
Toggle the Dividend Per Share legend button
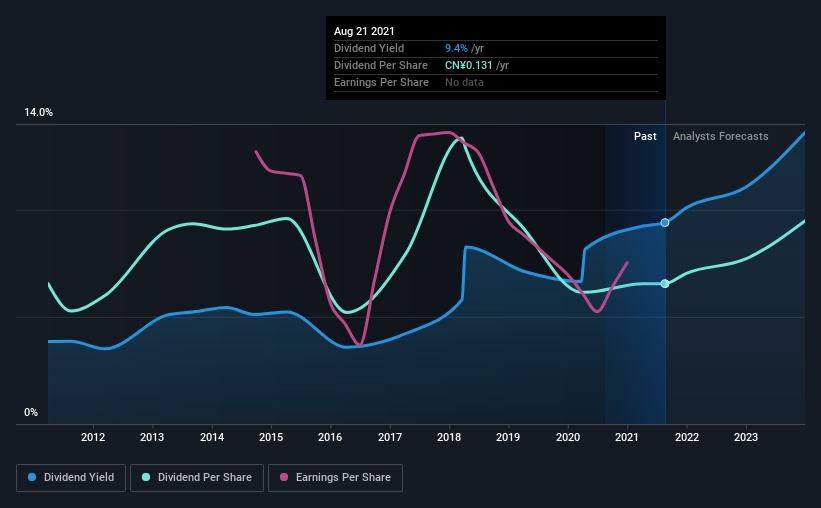click(197, 478)
